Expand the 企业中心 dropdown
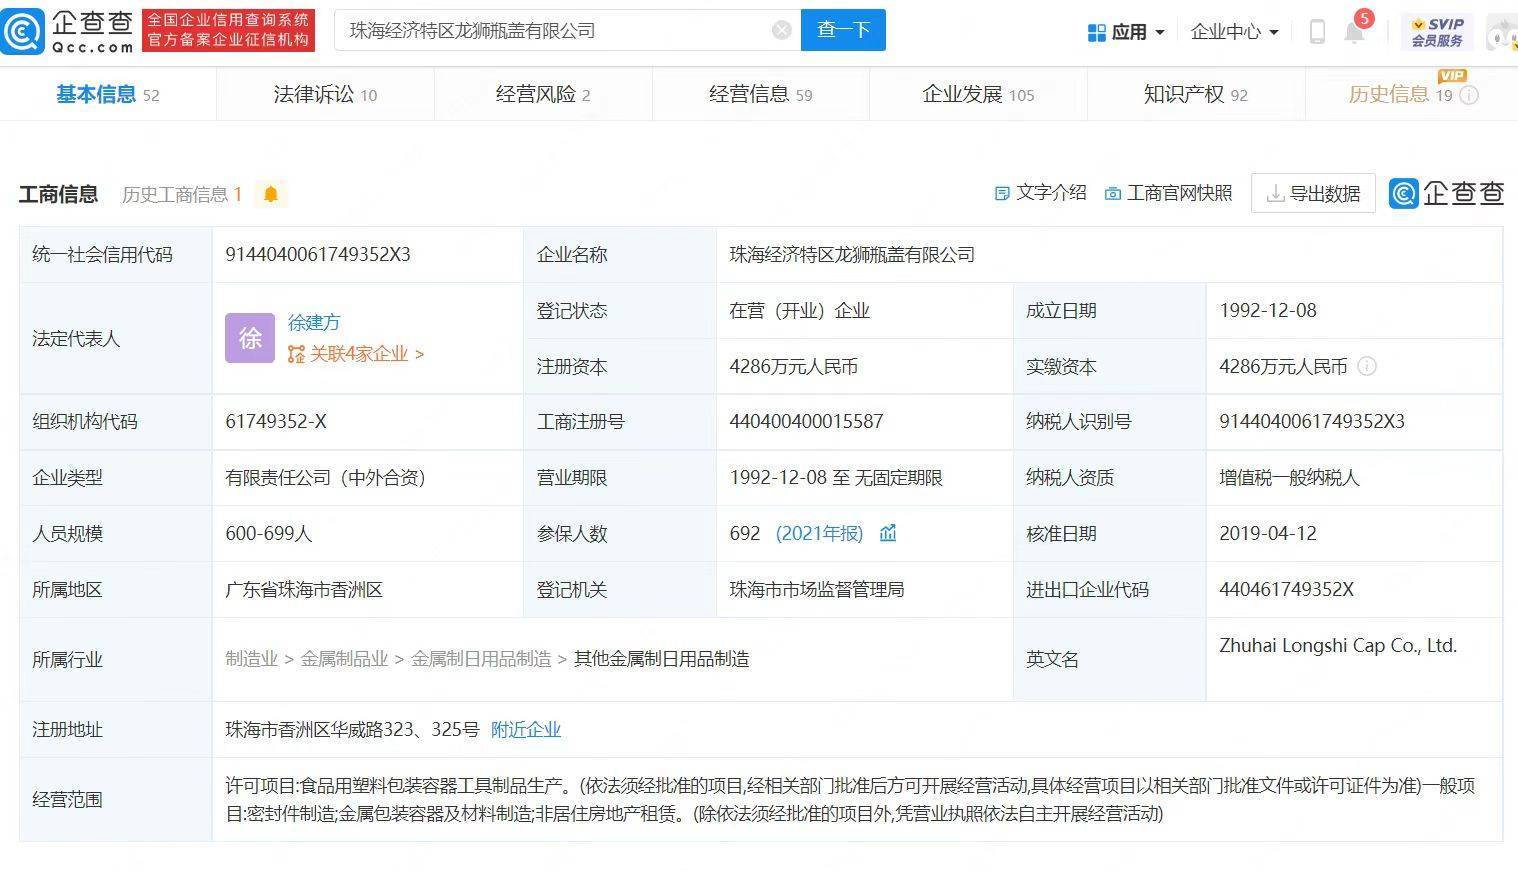Viewport: 1518px width, 871px height. point(1235,32)
